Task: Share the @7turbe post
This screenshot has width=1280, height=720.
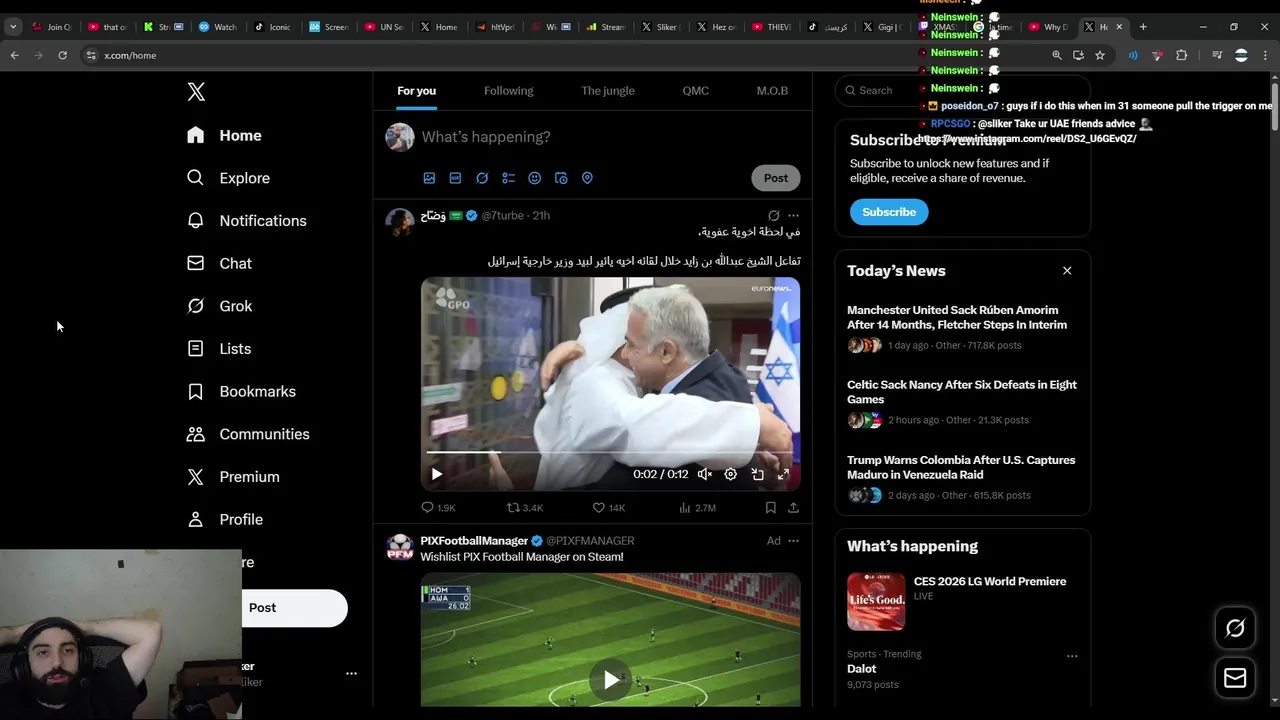Action: pos(793,508)
